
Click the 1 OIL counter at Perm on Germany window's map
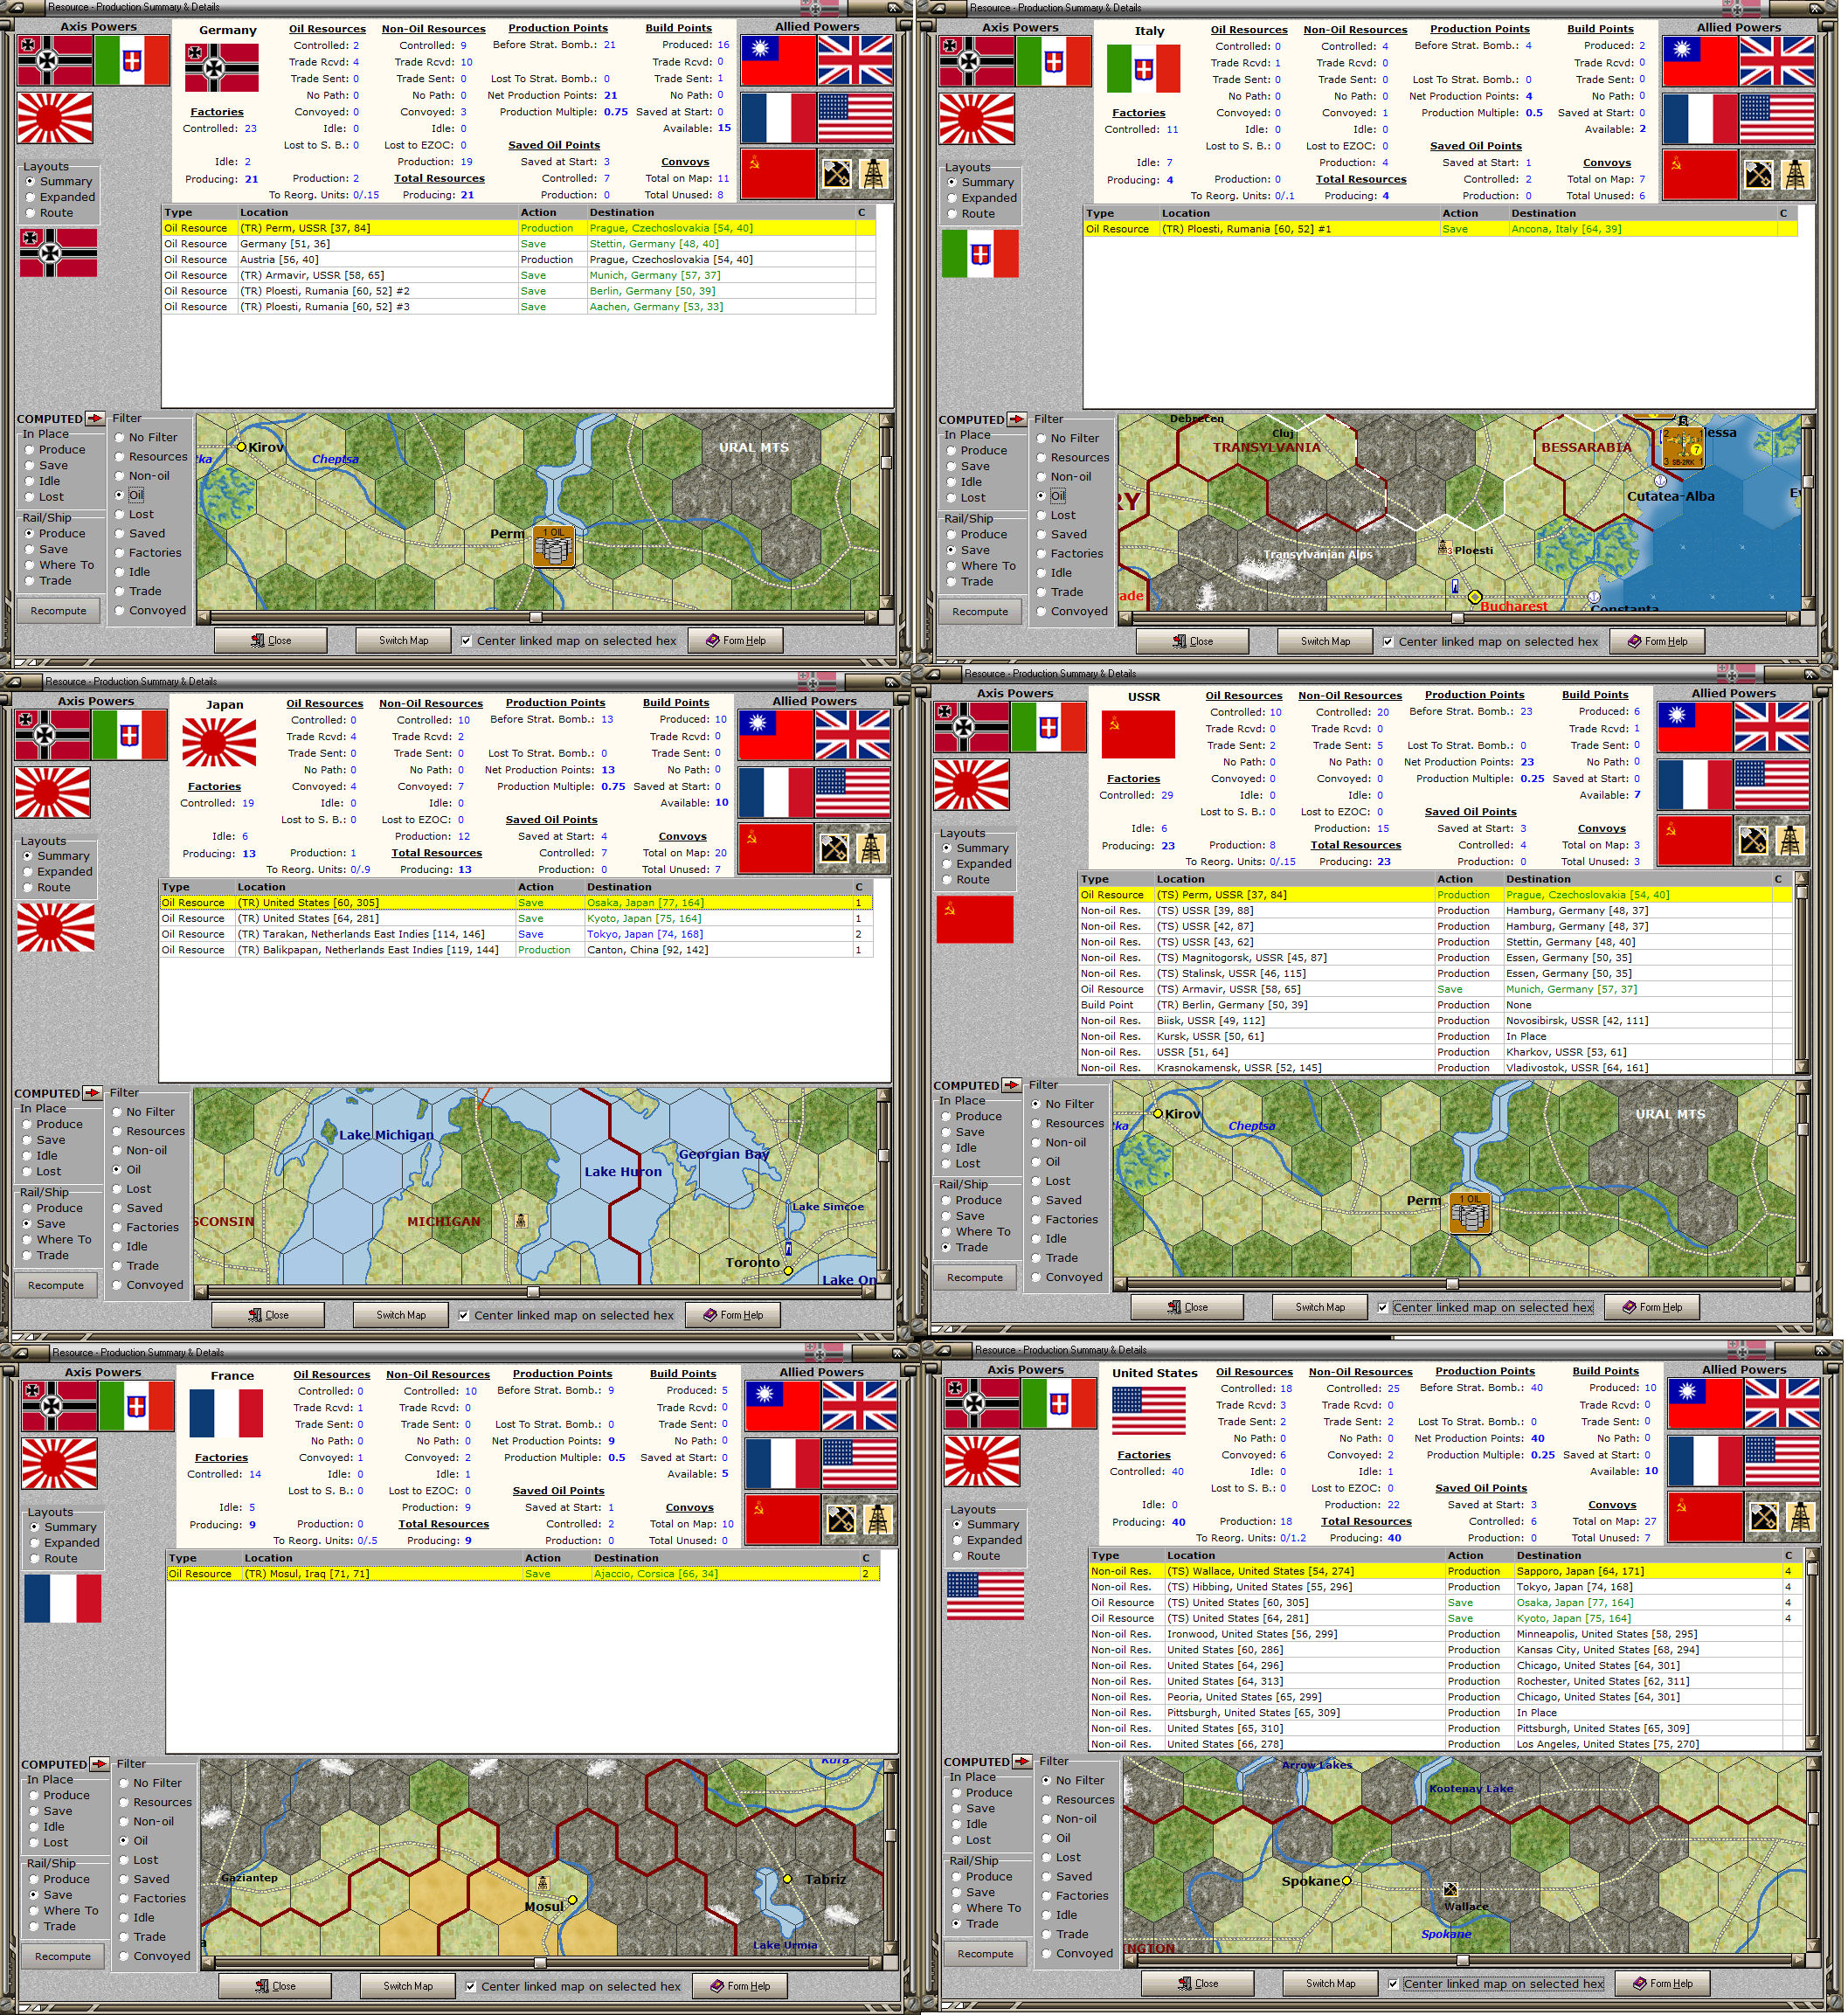pos(553,546)
